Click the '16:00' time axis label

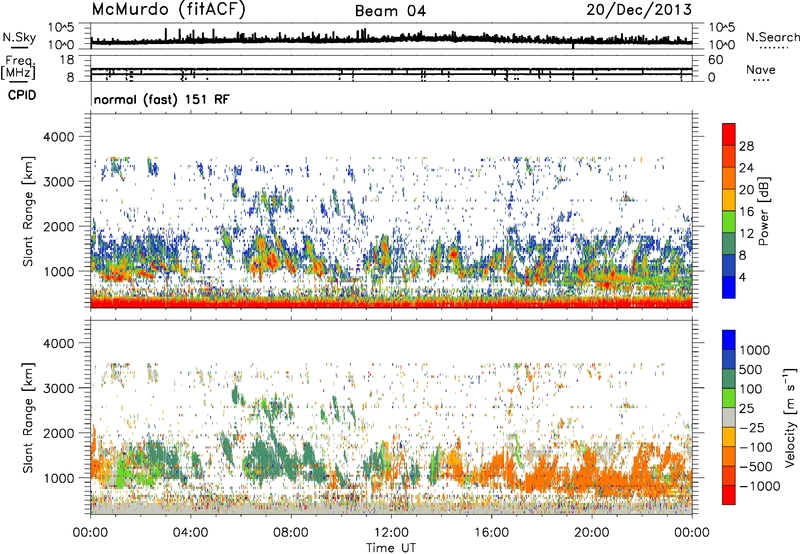point(491,533)
